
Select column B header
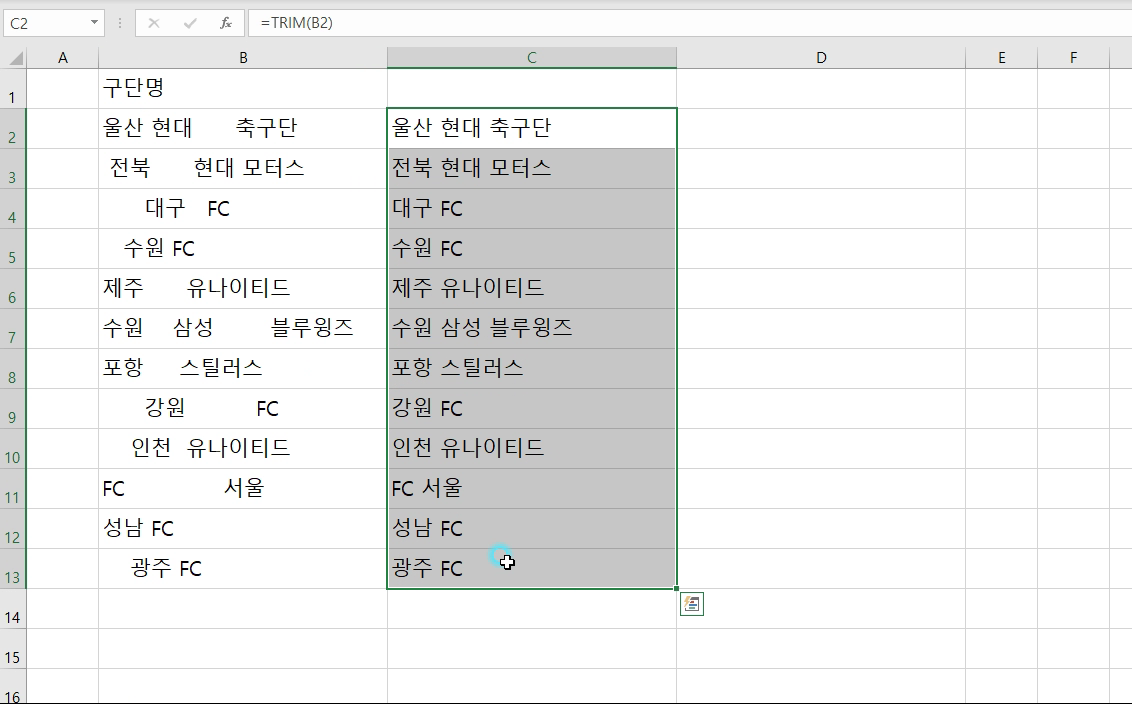click(243, 58)
